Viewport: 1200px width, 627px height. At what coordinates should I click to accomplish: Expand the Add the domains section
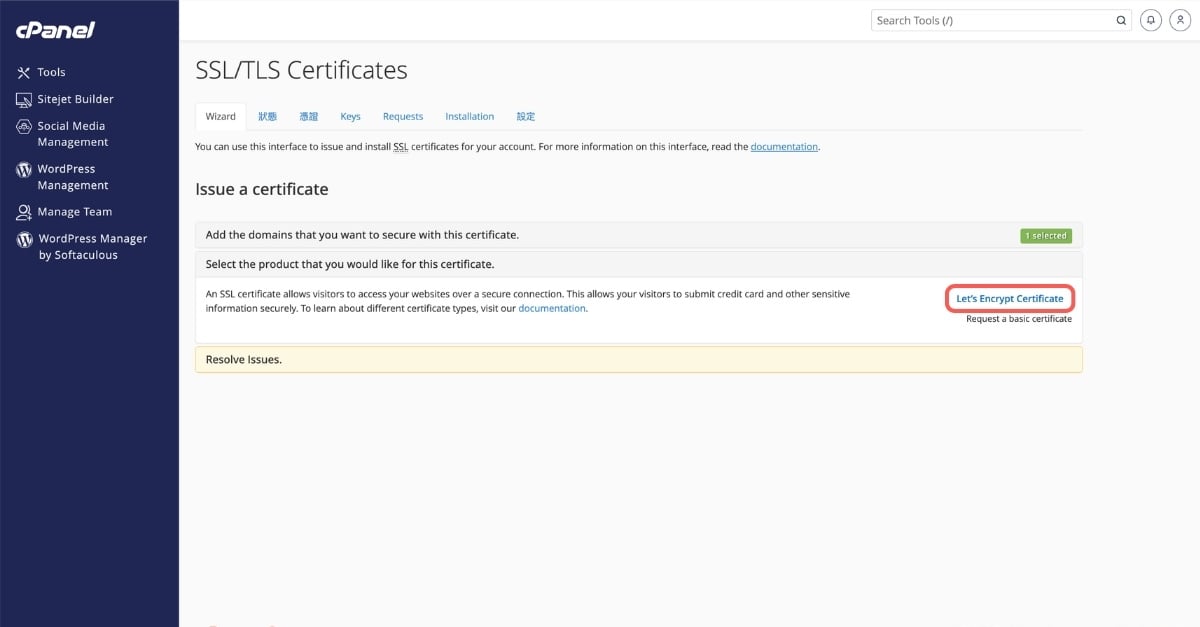click(639, 235)
